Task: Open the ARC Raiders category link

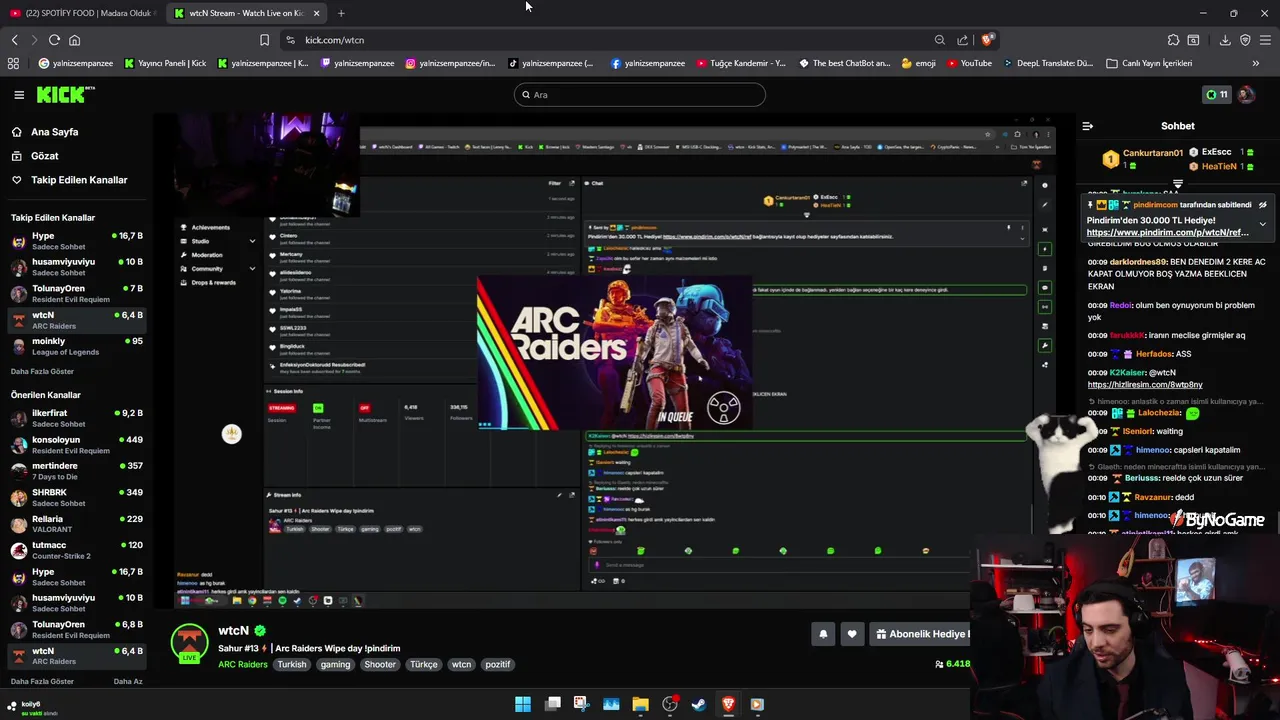Action: (243, 664)
